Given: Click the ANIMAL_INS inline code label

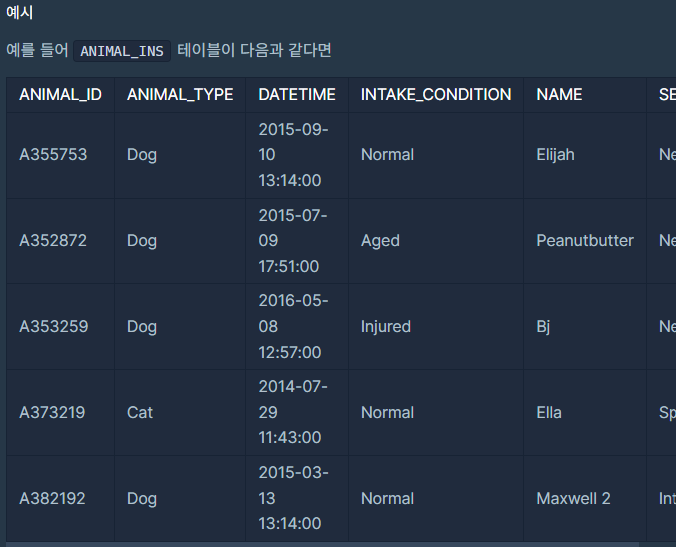Looking at the screenshot, I should point(122,51).
